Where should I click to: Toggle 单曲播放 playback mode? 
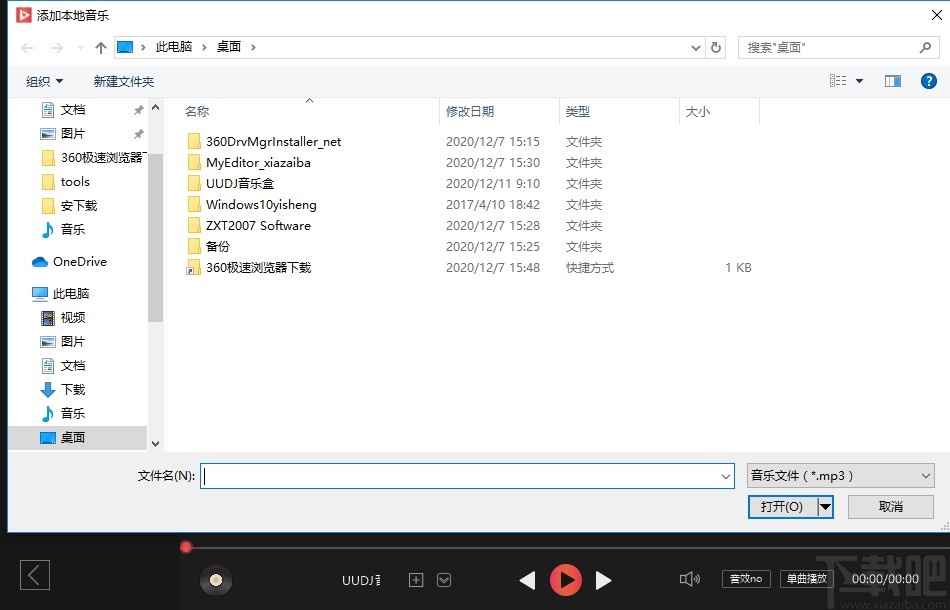[806, 578]
